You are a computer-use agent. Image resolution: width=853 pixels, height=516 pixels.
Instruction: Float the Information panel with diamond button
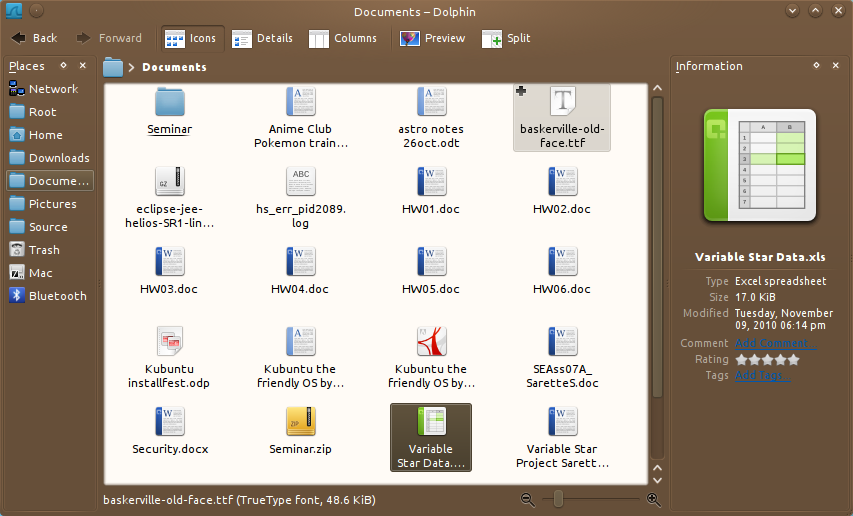coord(816,65)
